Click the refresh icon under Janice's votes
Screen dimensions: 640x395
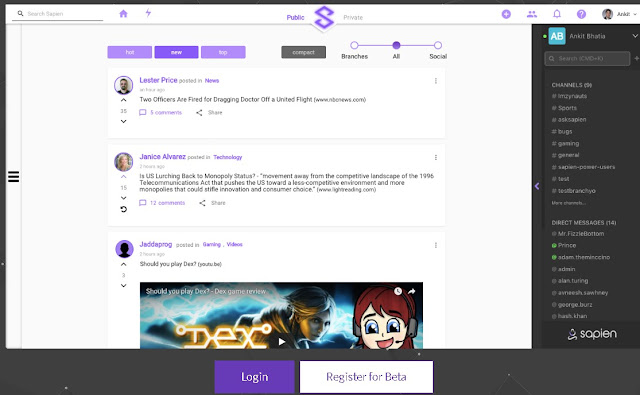pyautogui.click(x=123, y=209)
